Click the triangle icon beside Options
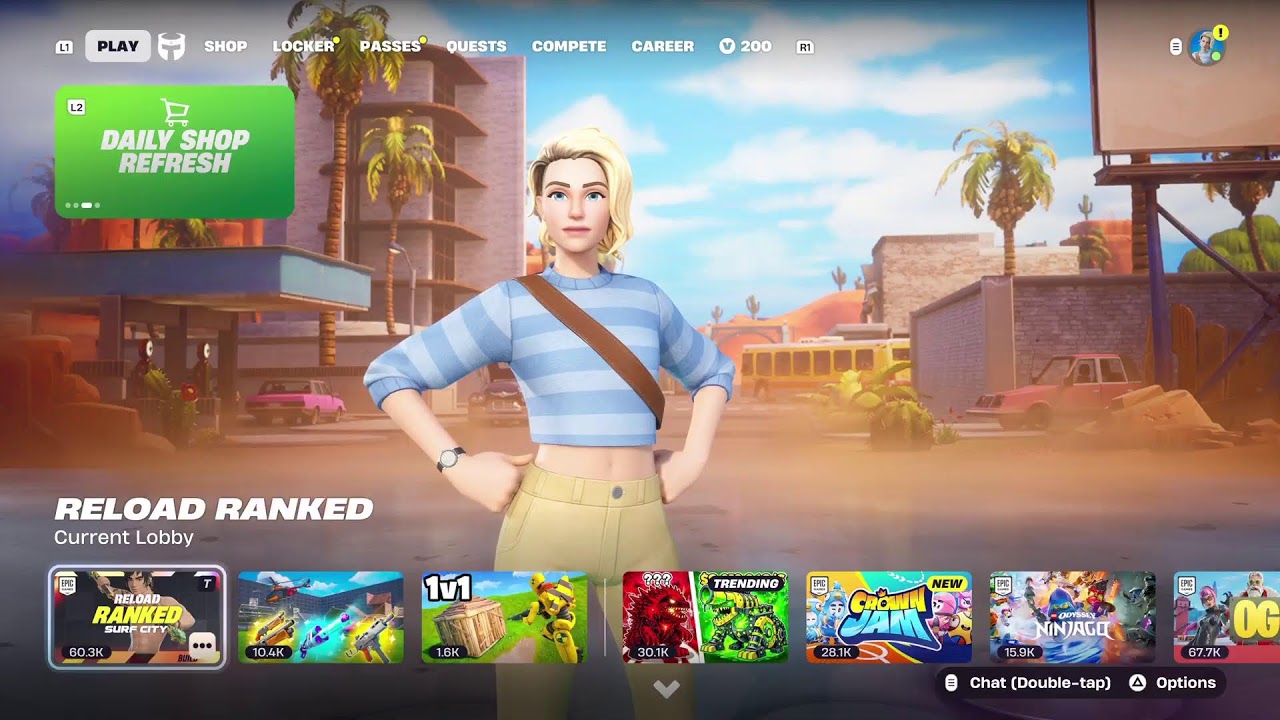Viewport: 1280px width, 720px height. [1137, 683]
